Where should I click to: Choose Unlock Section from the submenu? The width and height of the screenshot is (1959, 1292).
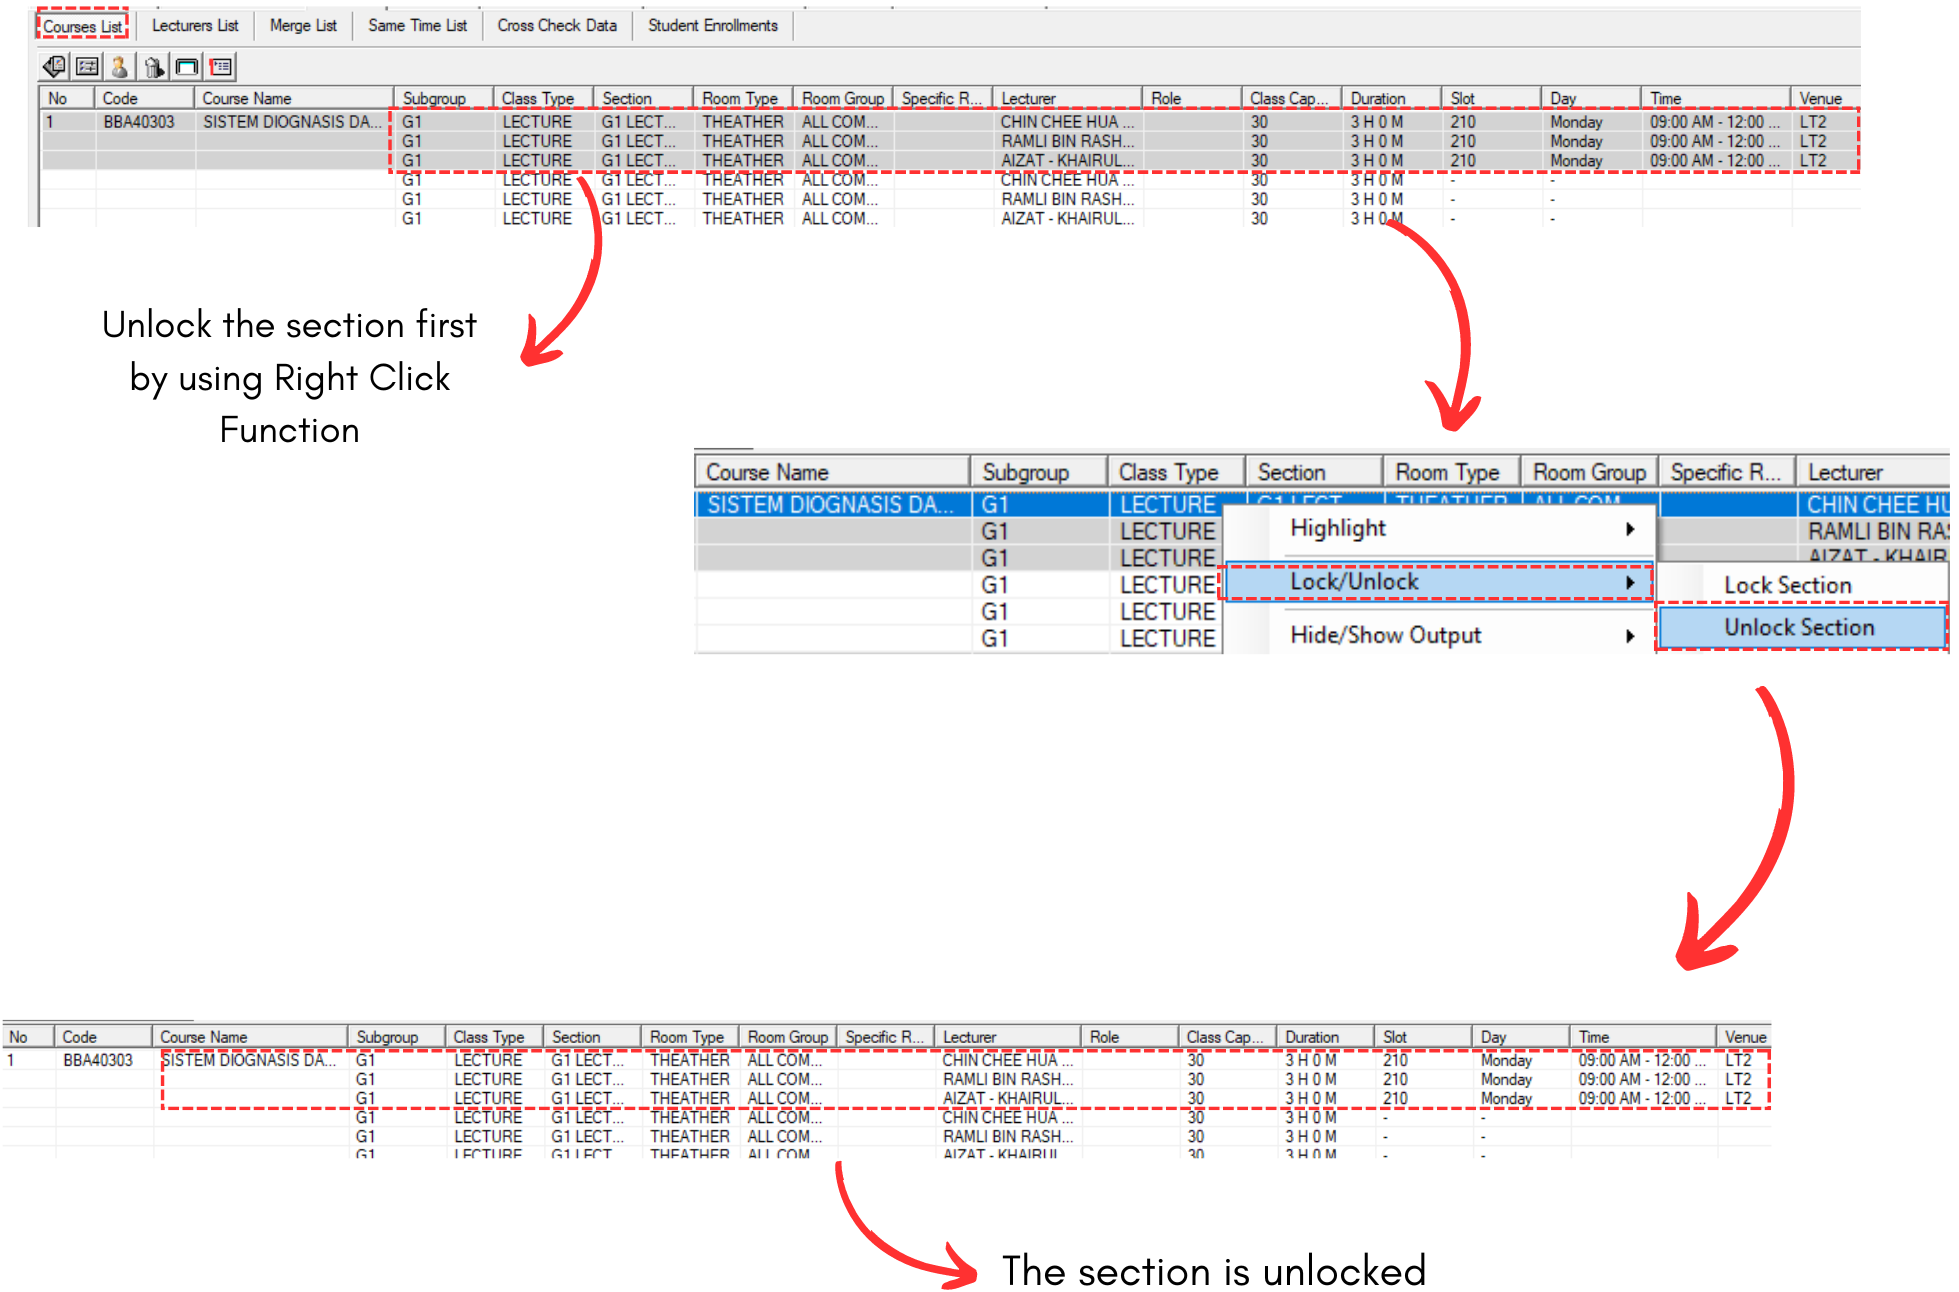coord(1798,628)
